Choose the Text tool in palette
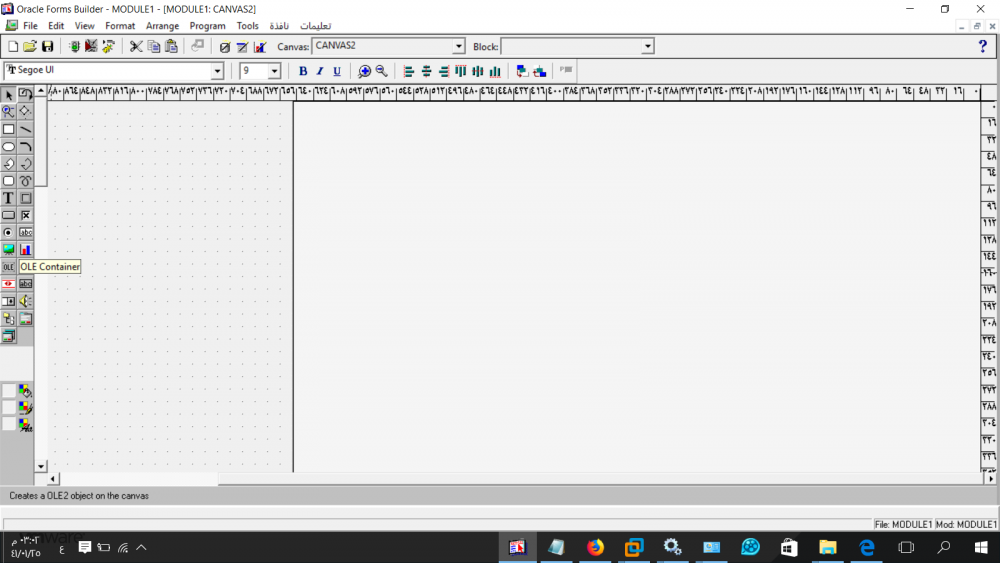 (x=9, y=198)
